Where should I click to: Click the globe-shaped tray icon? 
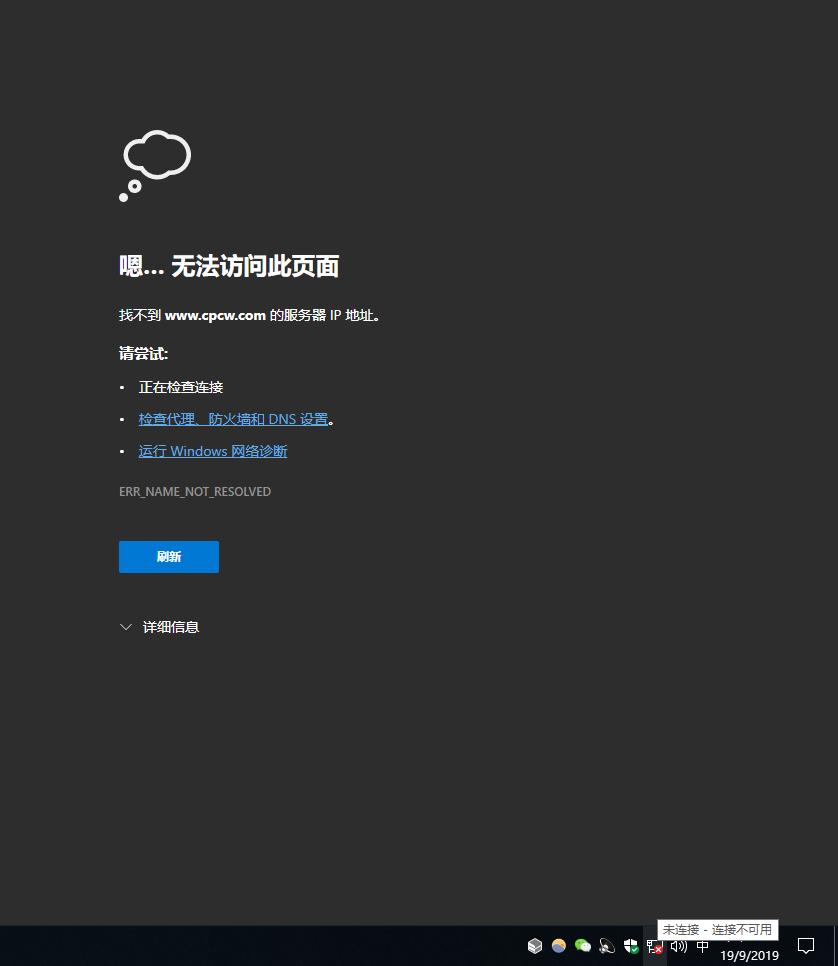pyautogui.click(x=559, y=945)
